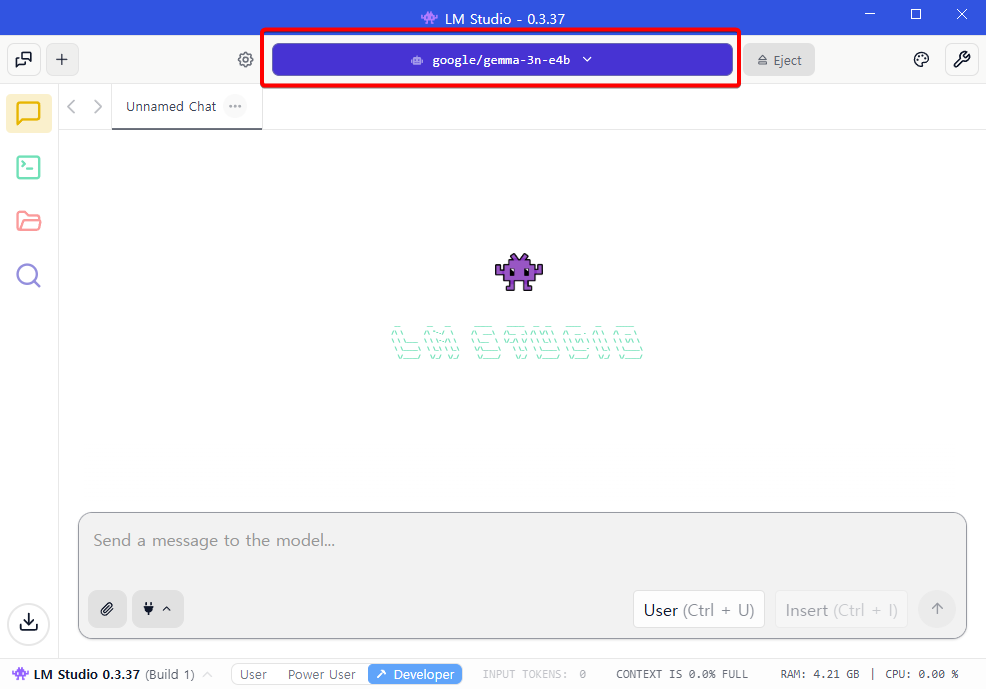Expand the plug integrations menu
986x689 pixels.
(x=157, y=608)
